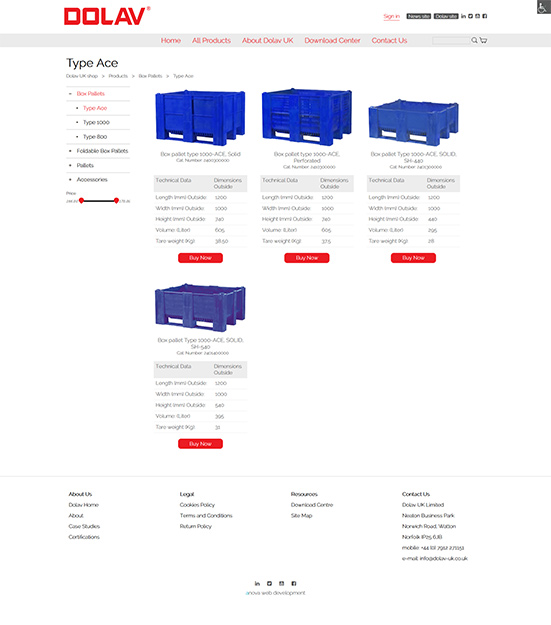
Task: Open the shopping cart icon
Action: click(483, 40)
